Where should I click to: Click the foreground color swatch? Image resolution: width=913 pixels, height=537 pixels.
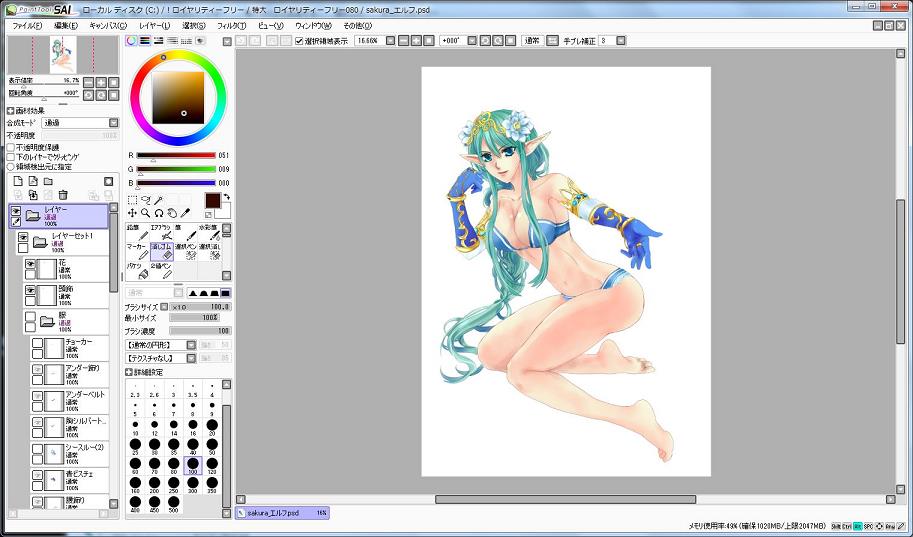(x=213, y=200)
